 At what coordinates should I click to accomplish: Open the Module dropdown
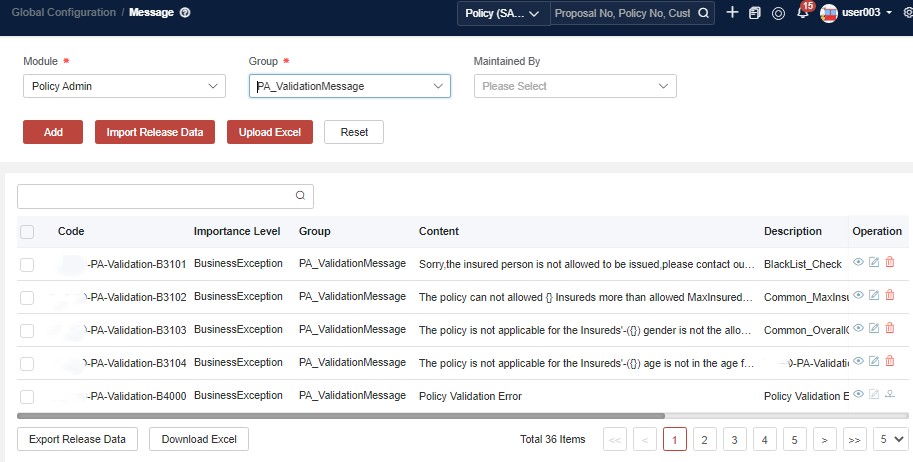124,87
